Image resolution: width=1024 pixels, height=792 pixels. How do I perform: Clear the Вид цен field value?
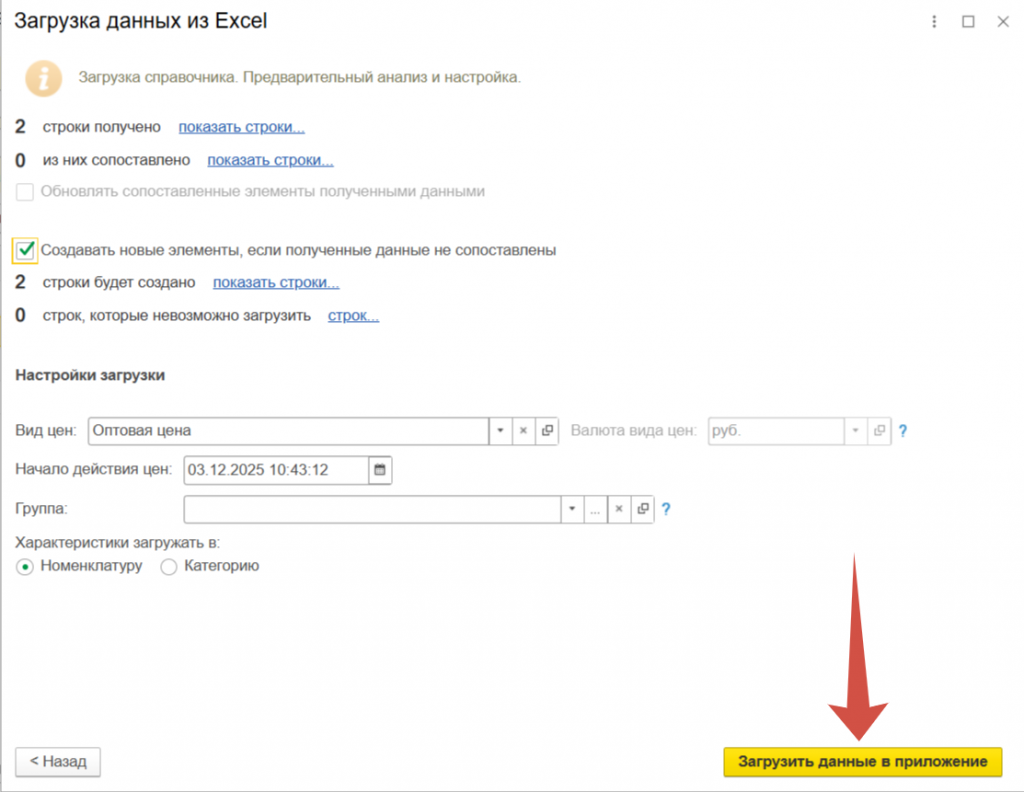tap(524, 431)
